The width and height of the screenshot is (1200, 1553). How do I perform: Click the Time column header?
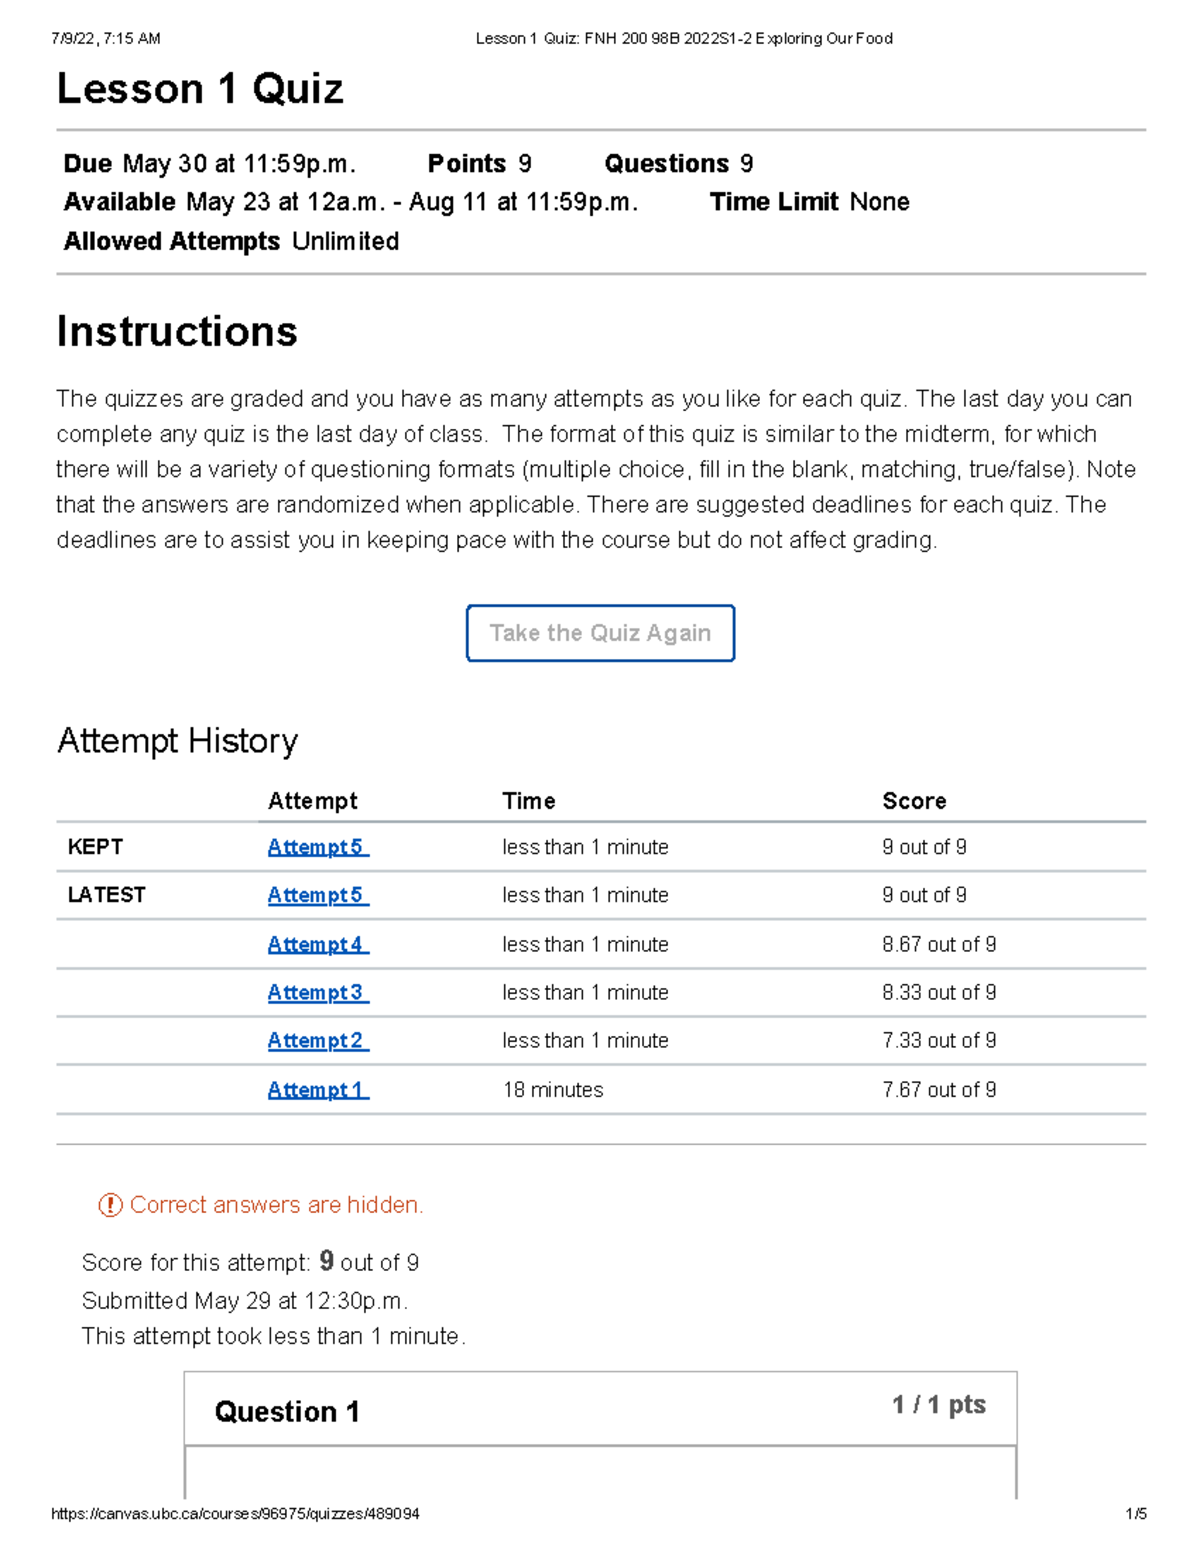[x=528, y=800]
